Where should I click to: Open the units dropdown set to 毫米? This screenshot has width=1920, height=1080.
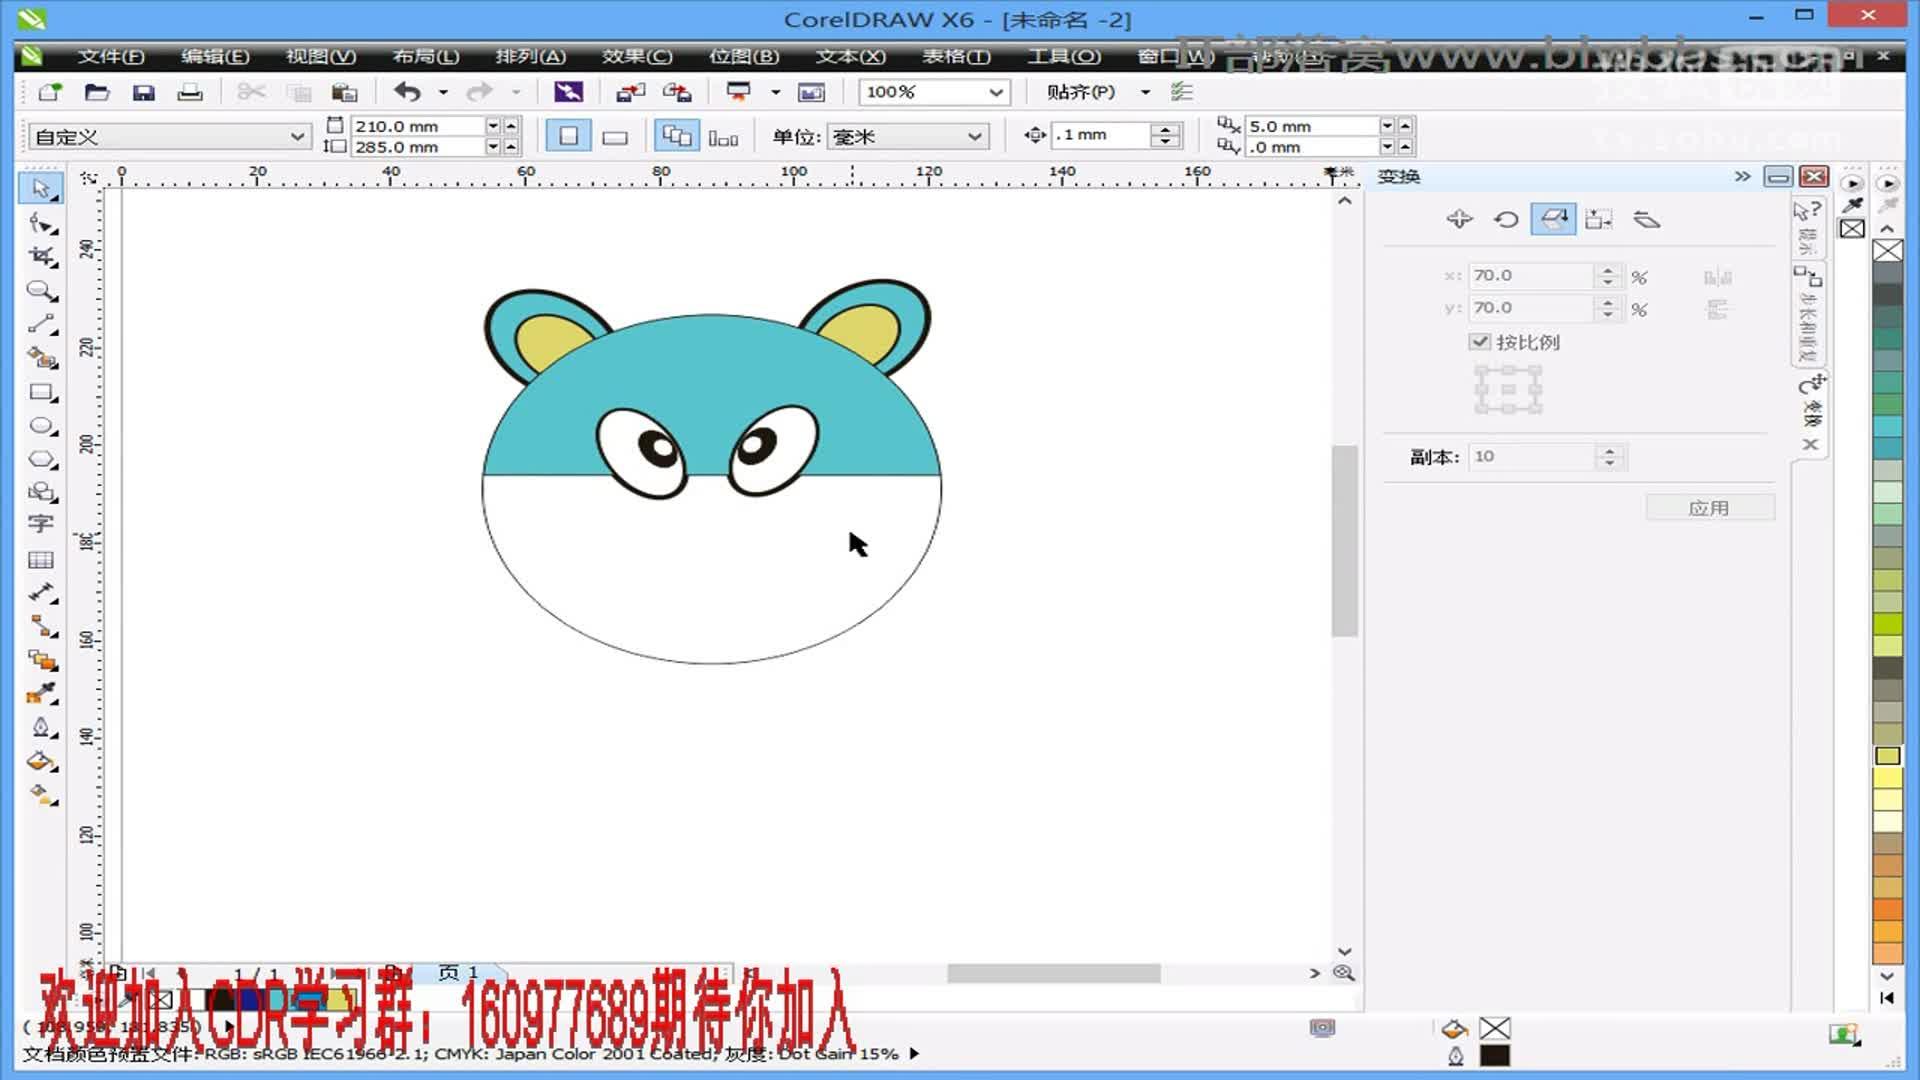coord(974,136)
